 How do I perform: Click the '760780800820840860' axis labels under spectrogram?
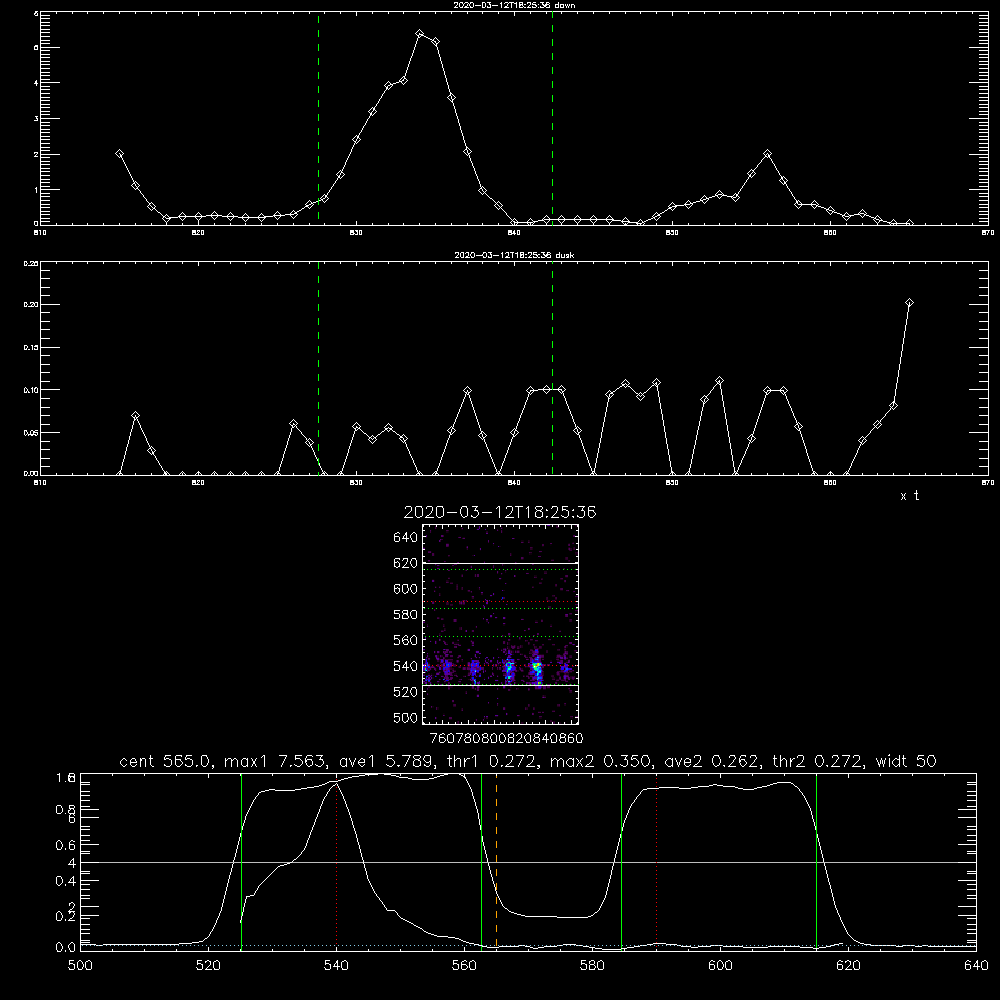point(506,739)
